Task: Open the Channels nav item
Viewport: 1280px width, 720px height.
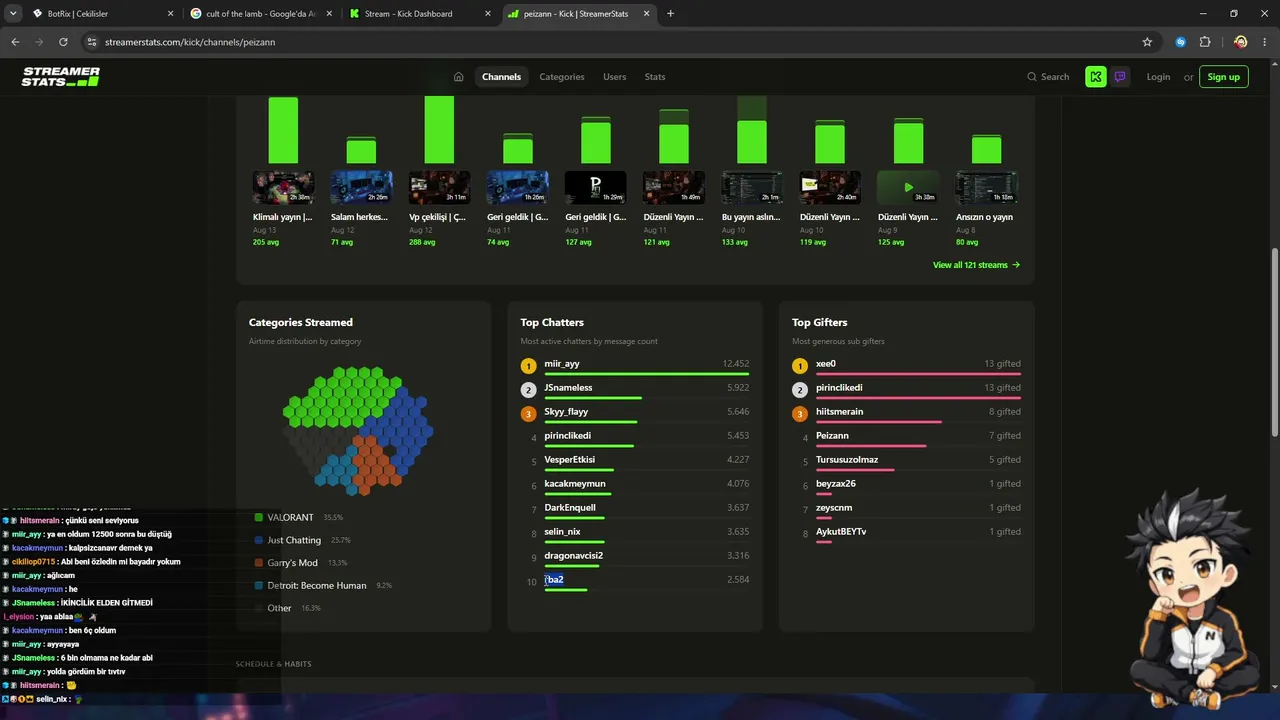Action: (501, 77)
